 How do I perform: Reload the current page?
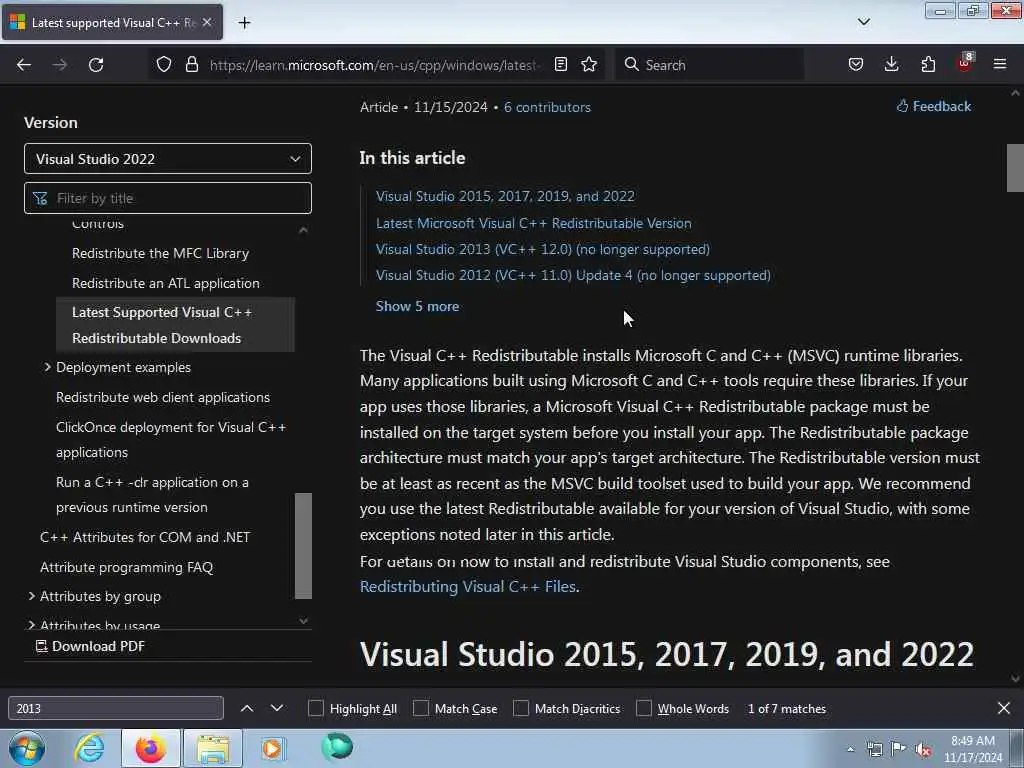pyautogui.click(x=96, y=65)
